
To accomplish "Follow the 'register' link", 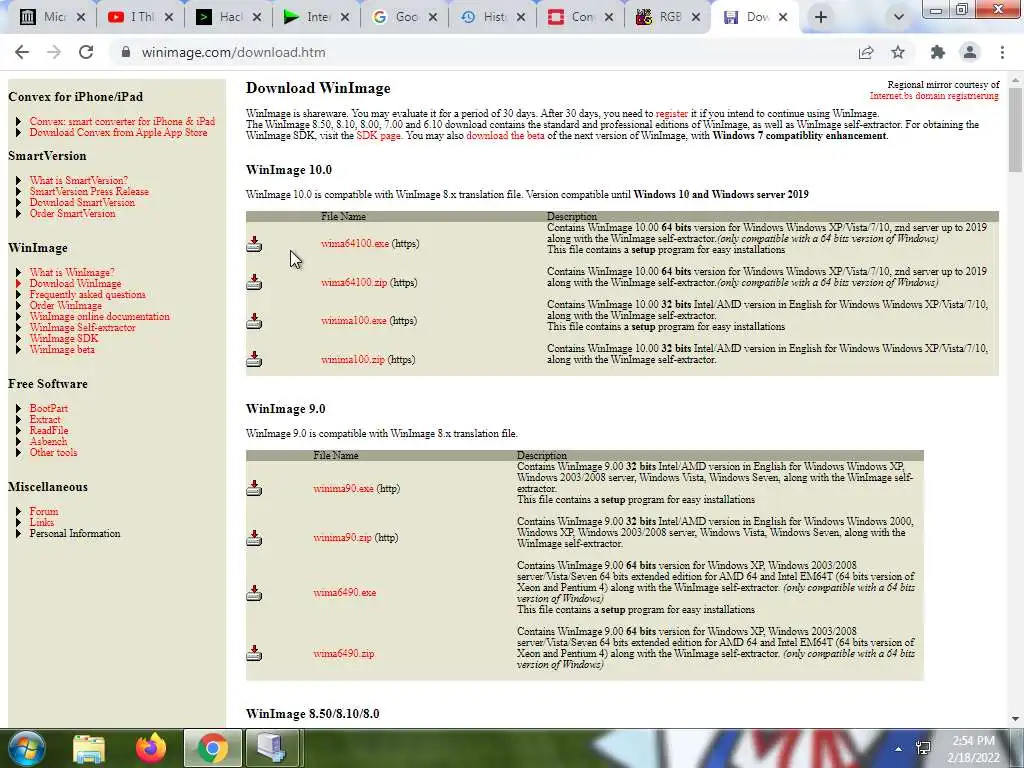I will [672, 114].
